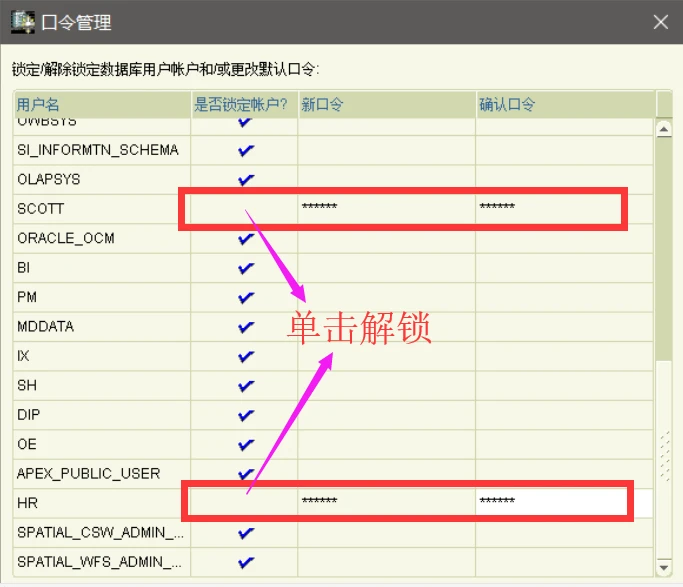Click the scroll down arrow button
This screenshot has height=587, width=683.
coord(663,567)
